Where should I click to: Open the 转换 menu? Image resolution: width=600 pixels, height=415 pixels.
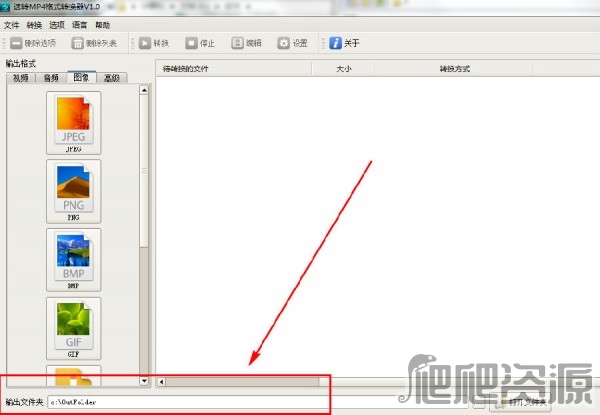[34, 25]
